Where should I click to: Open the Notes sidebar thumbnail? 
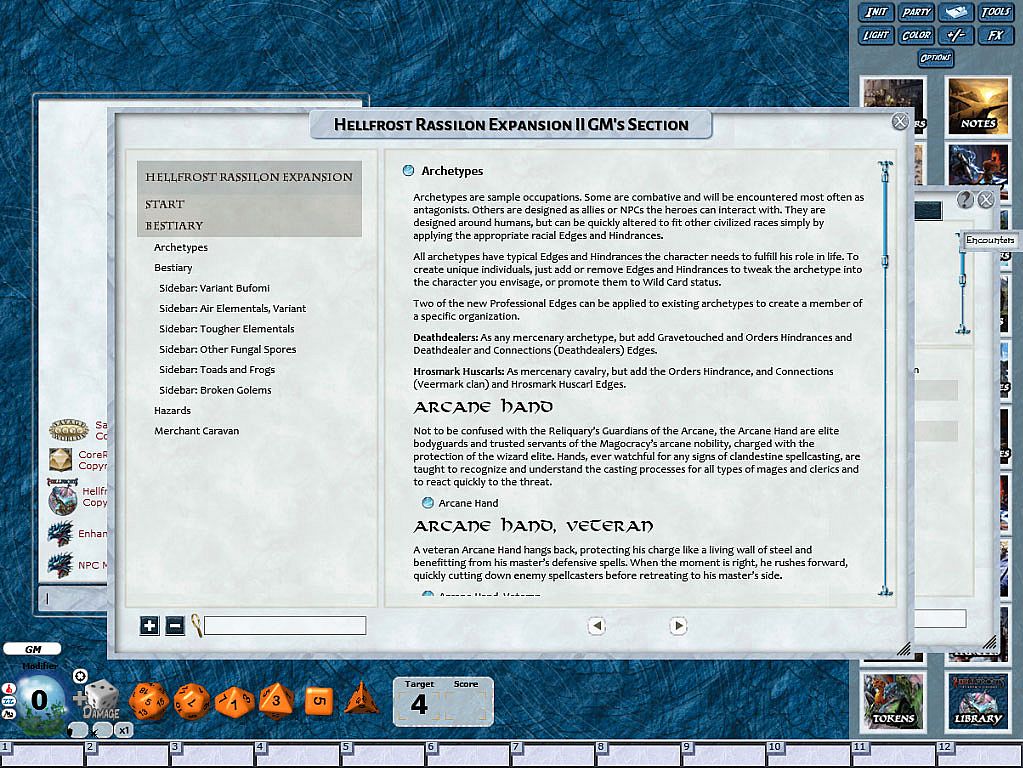click(x=977, y=107)
